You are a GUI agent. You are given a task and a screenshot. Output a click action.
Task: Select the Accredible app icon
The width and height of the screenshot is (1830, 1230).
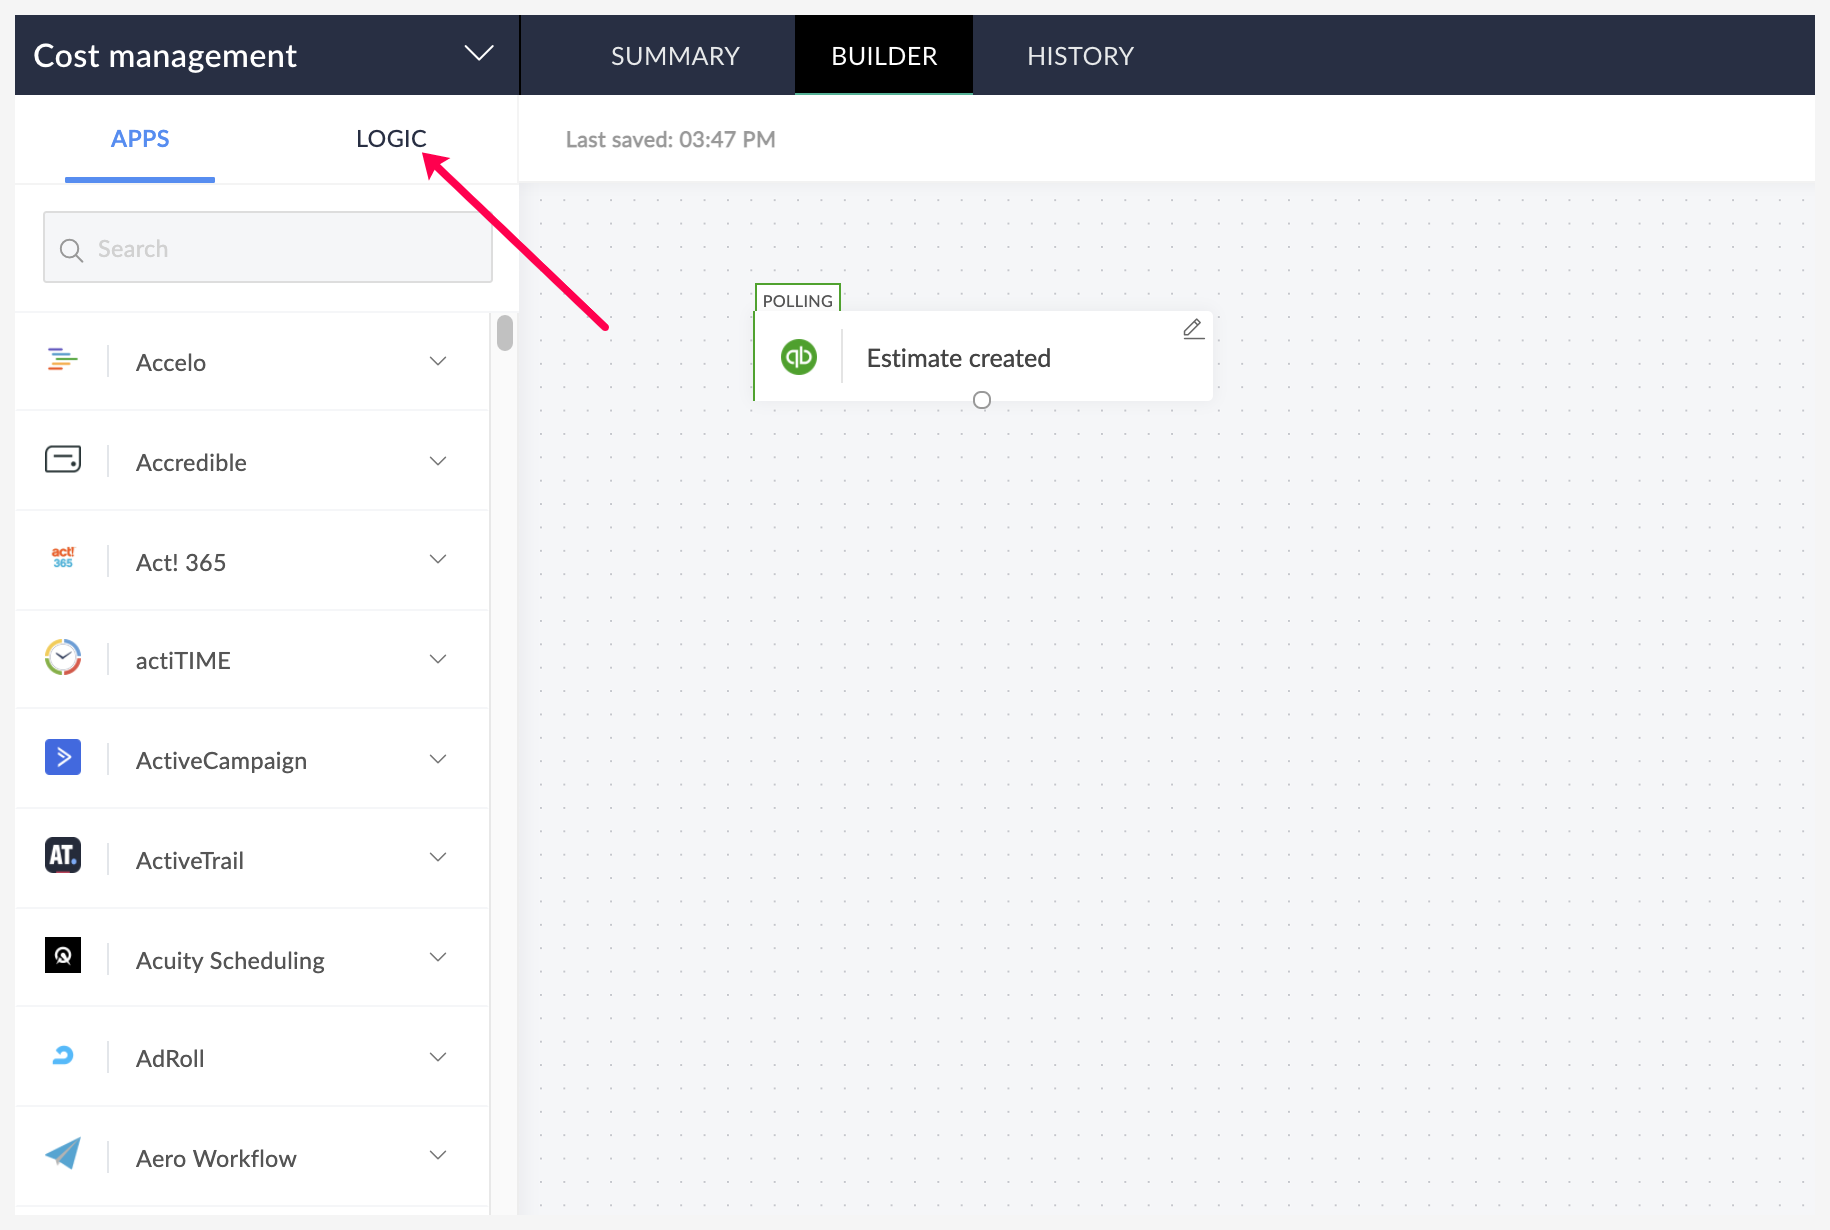click(63, 459)
